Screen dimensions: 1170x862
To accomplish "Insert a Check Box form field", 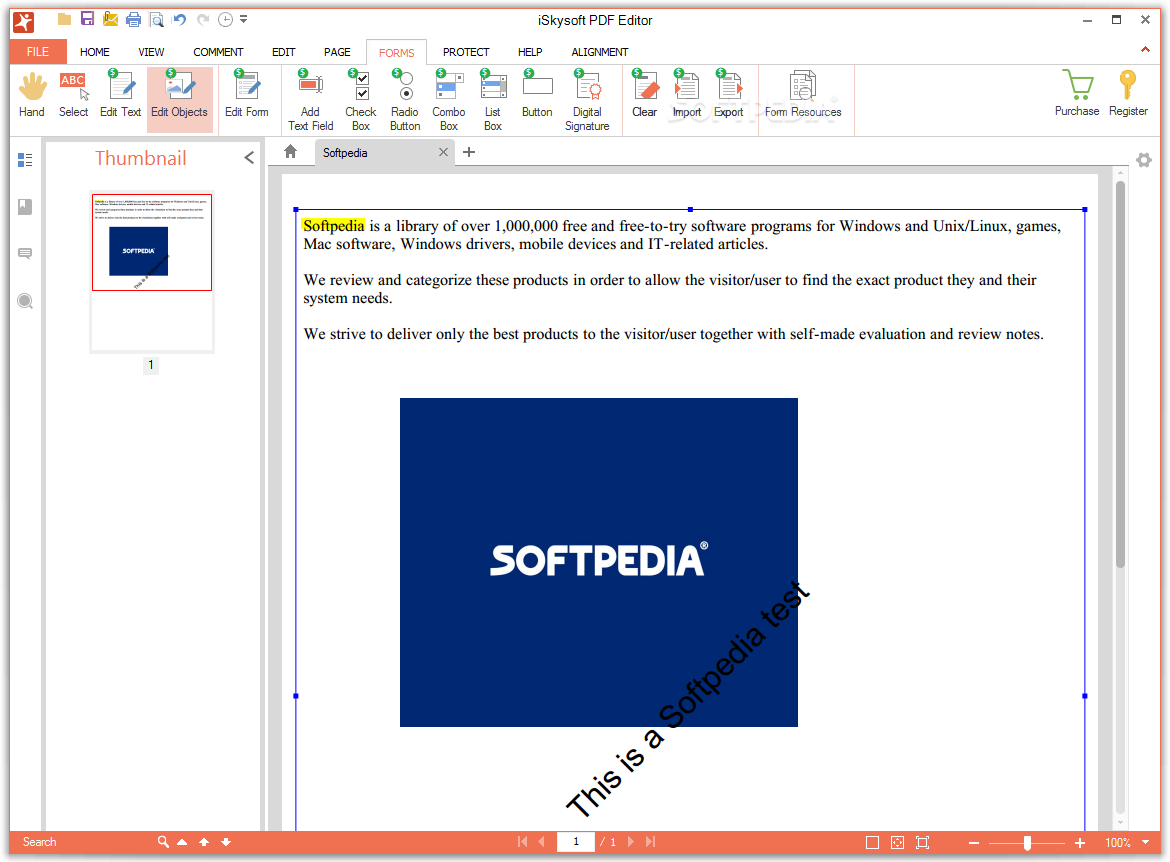I will pyautogui.click(x=361, y=101).
